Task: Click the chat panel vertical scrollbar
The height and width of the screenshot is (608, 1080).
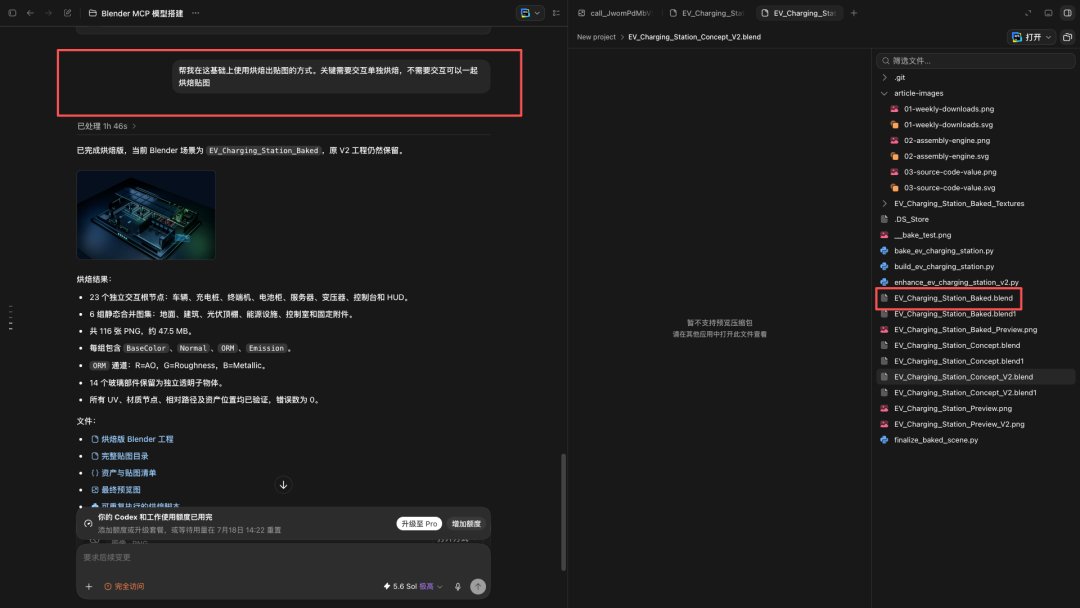Action: coord(563,512)
